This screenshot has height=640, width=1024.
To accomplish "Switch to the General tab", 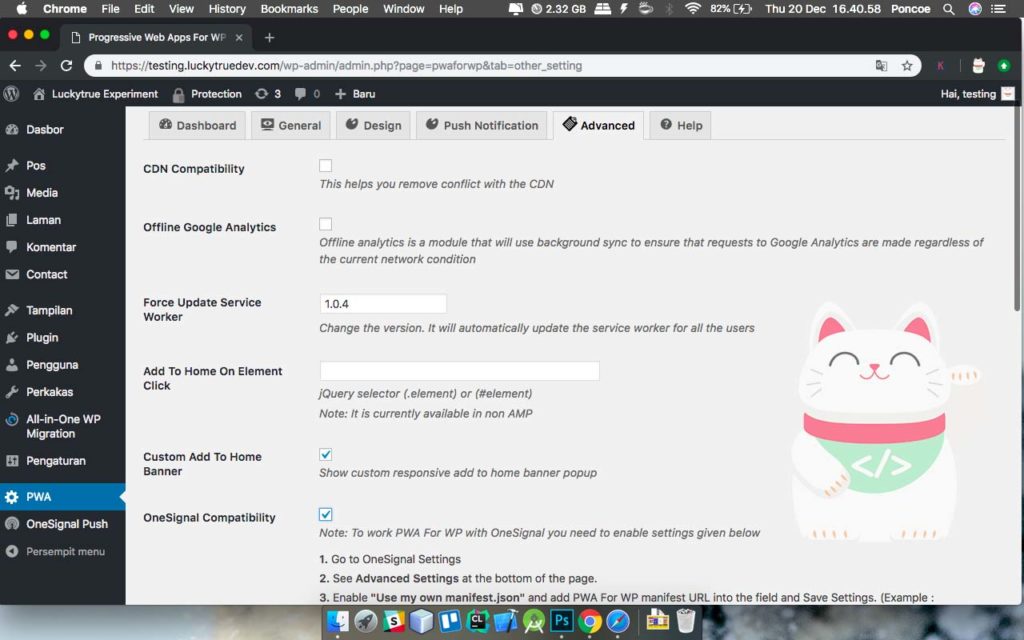I will click(291, 125).
